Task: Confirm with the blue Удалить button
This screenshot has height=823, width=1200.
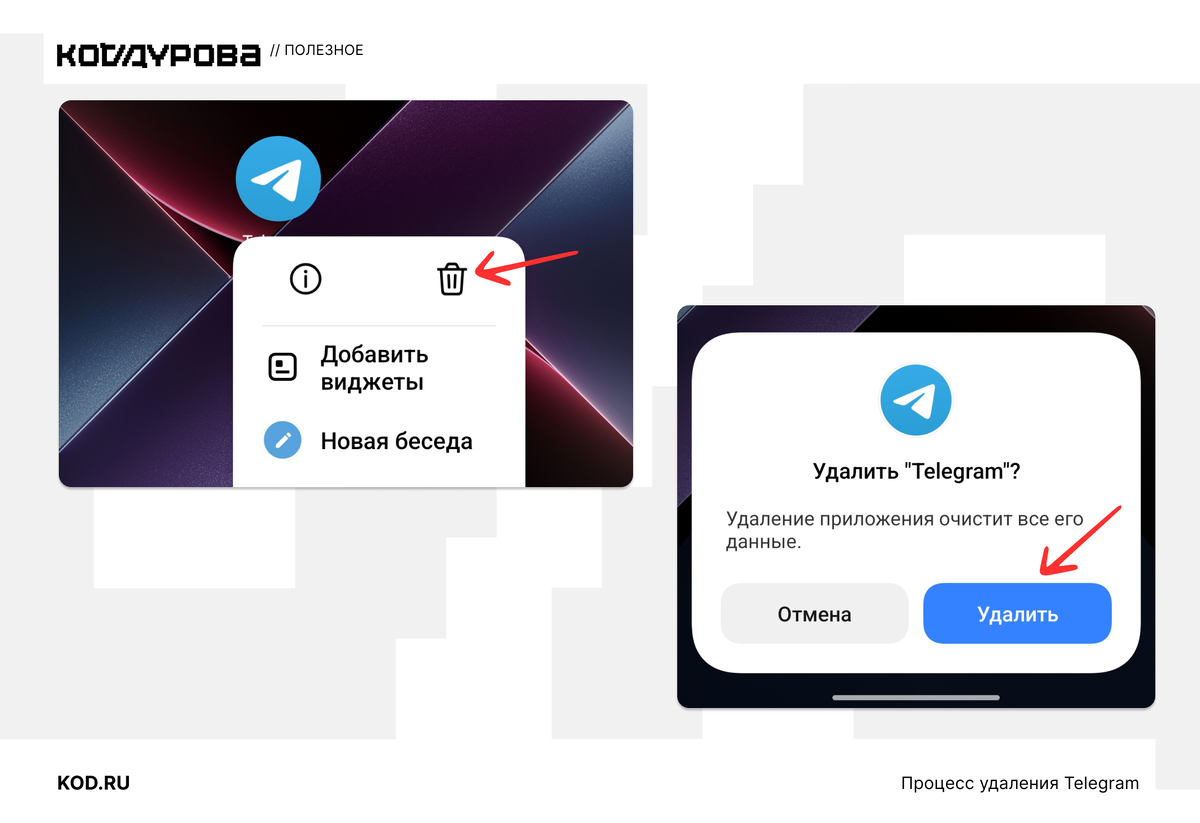Action: point(1017,614)
